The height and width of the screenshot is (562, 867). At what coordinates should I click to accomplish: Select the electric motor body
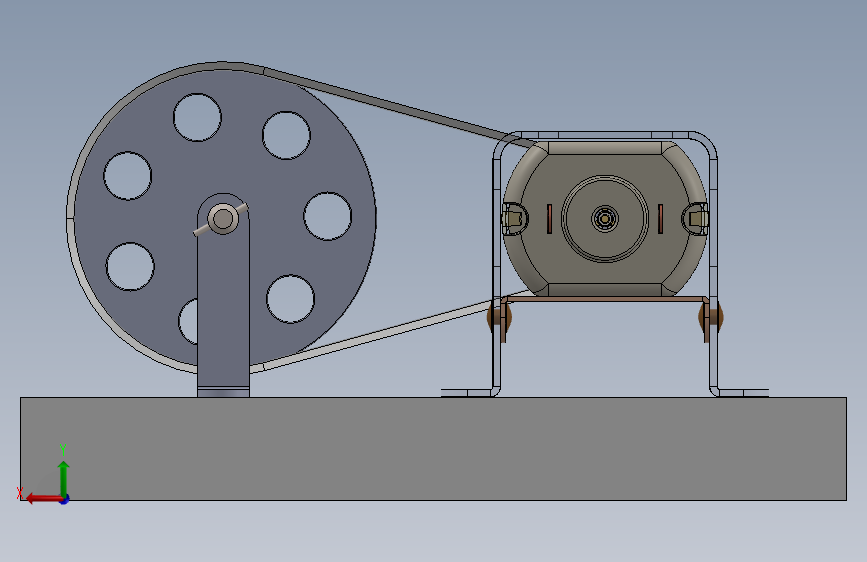click(605, 218)
